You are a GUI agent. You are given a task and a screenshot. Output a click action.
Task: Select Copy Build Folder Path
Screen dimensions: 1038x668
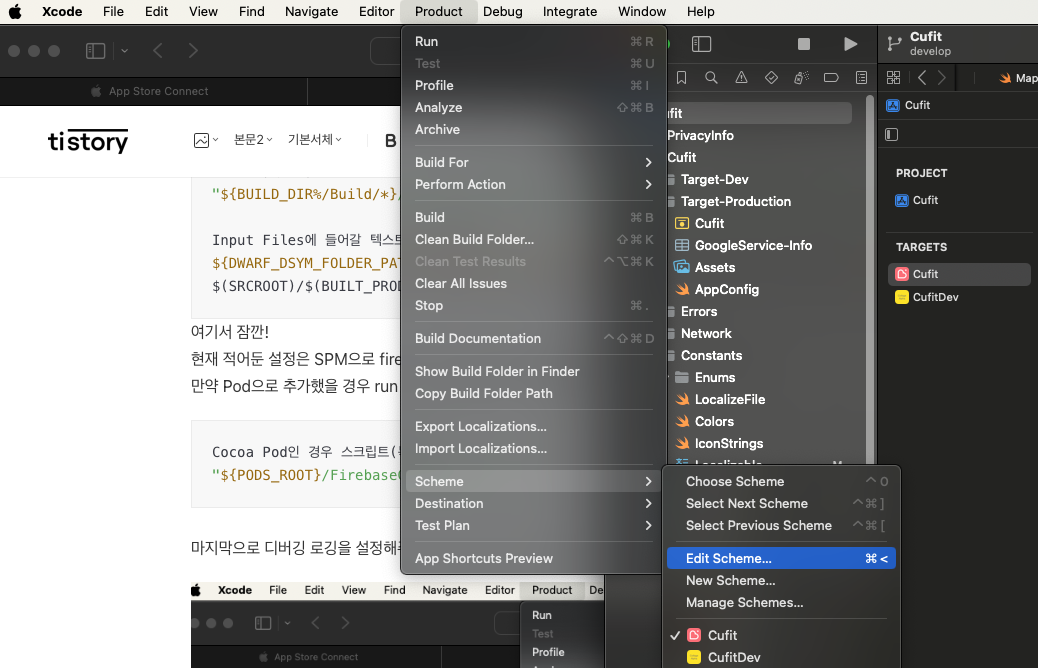tap(534, 393)
